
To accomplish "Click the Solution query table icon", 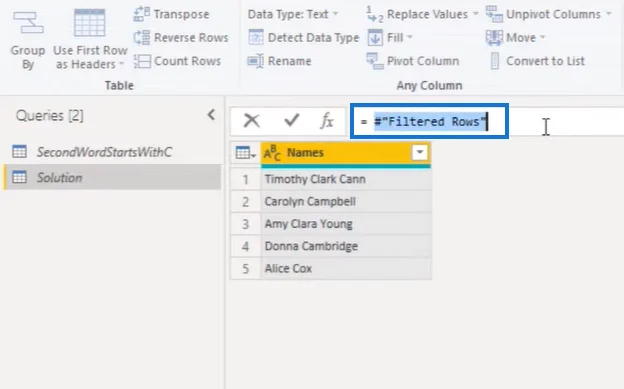I will (x=20, y=177).
